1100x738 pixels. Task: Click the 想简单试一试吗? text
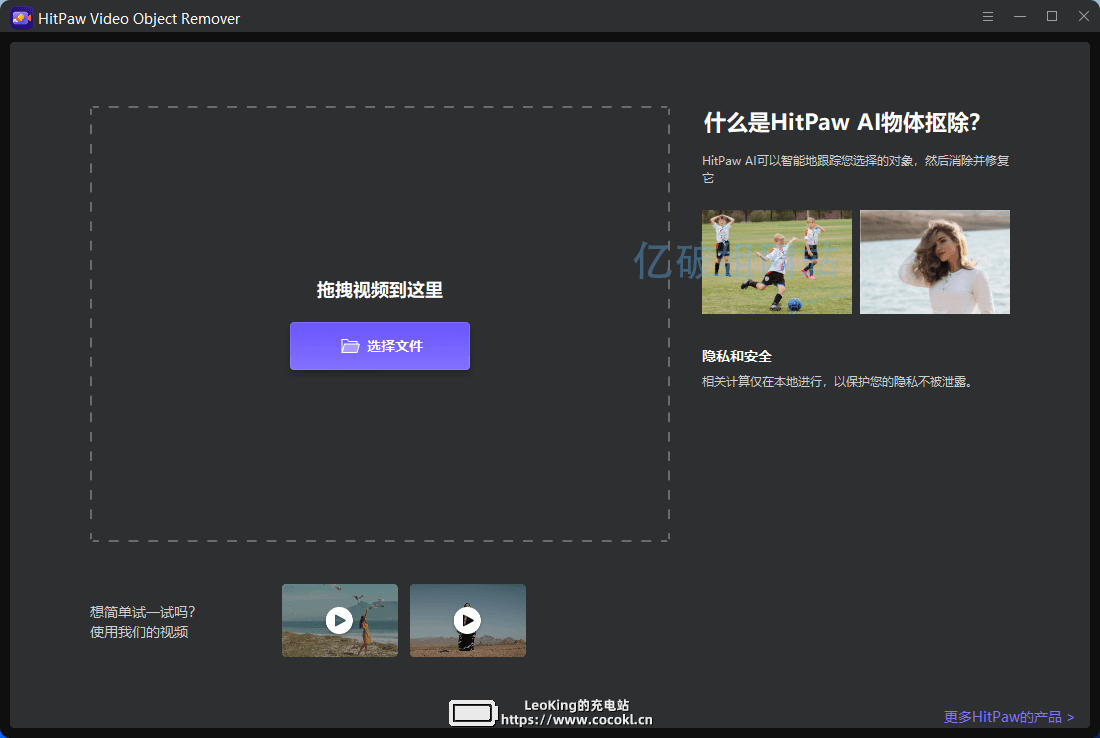[142, 612]
